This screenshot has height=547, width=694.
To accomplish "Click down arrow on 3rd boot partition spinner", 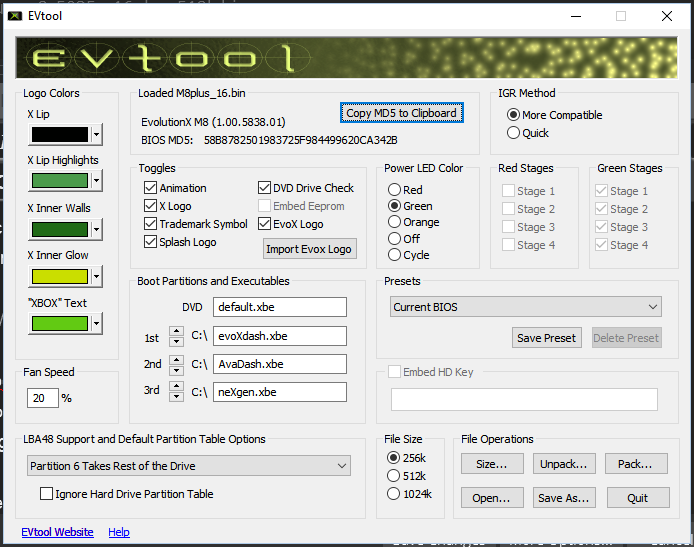I will (176, 398).
